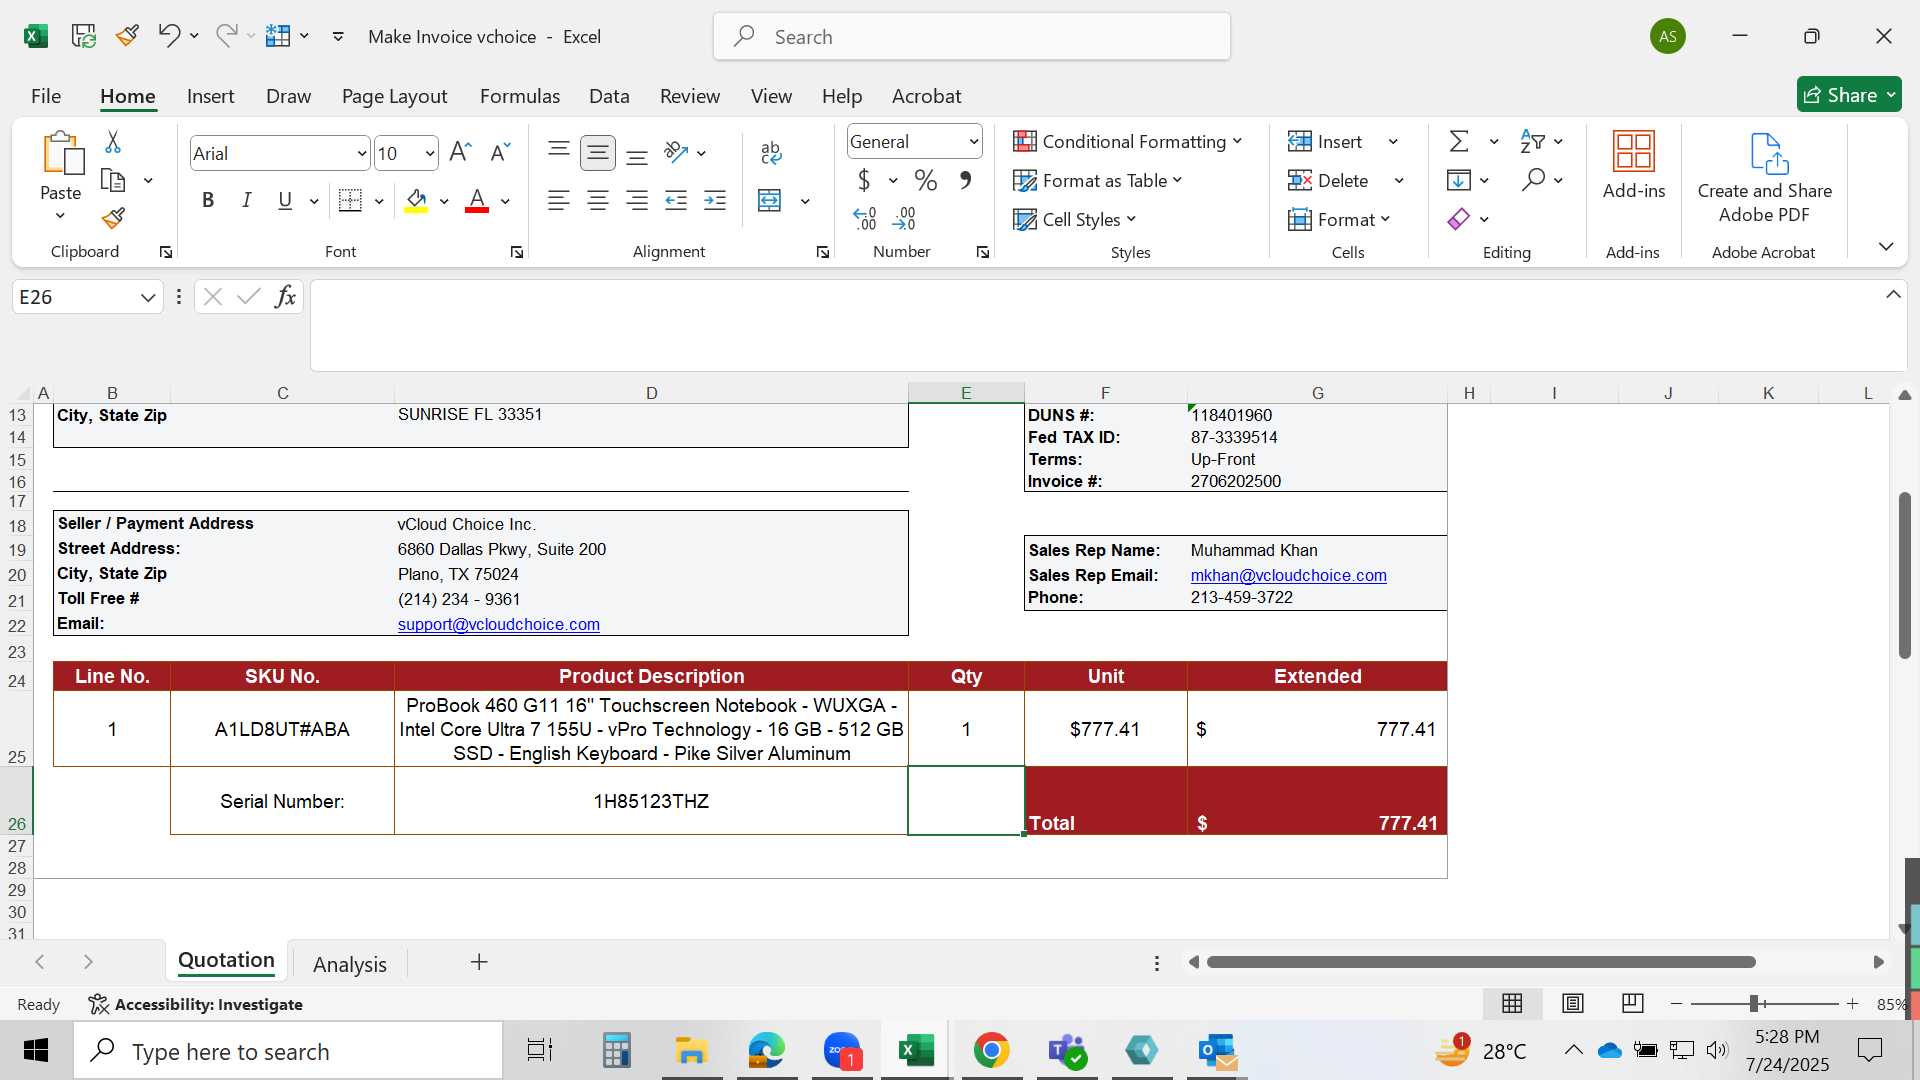Open the Analysis sheet tab

point(350,964)
